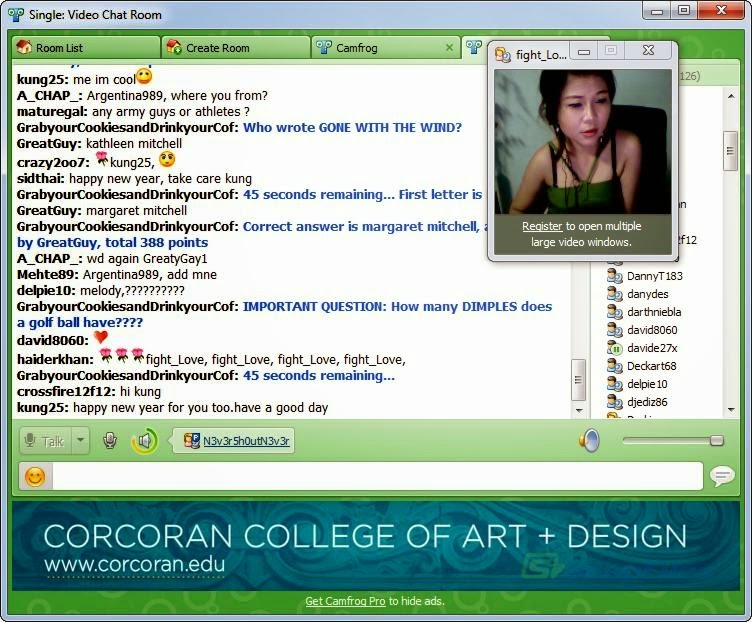Click Deckart68's webcam user icon
The image size is (752, 622).
[x=614, y=365]
